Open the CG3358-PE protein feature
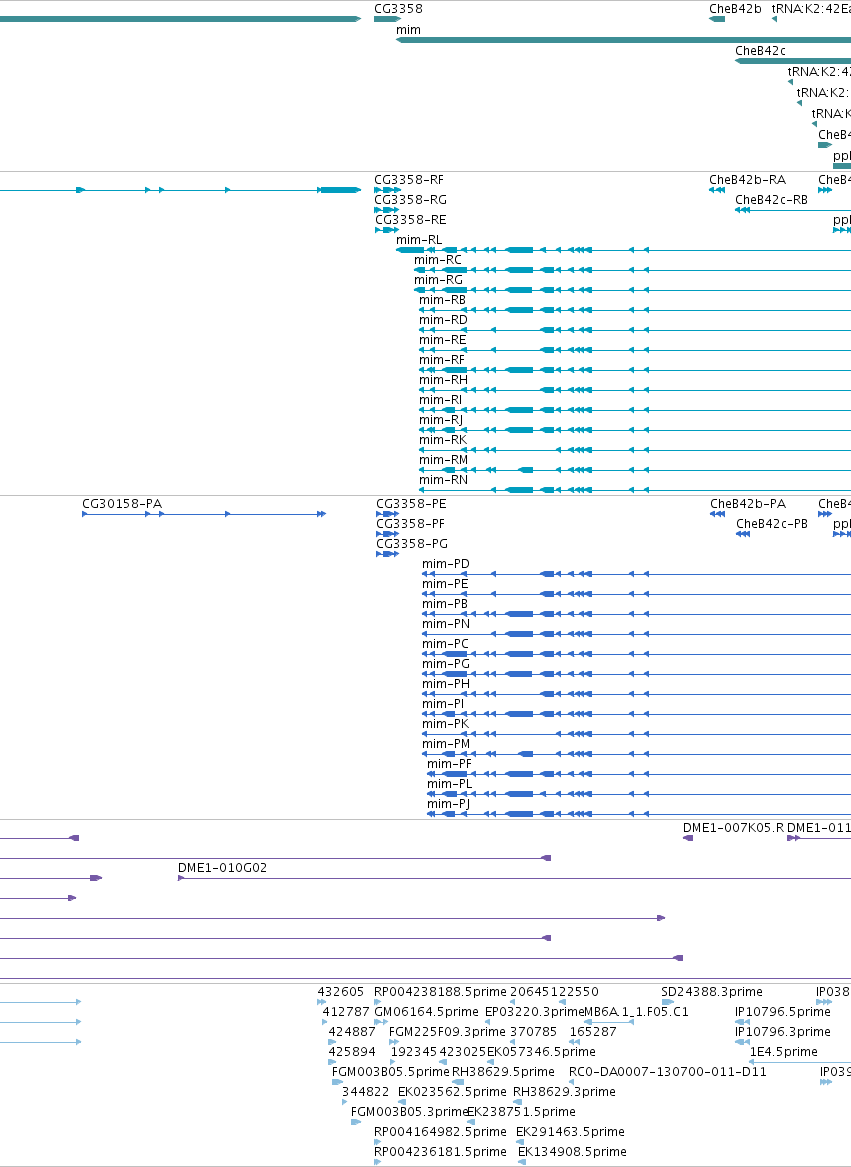The height and width of the screenshot is (1167, 851). (x=411, y=505)
